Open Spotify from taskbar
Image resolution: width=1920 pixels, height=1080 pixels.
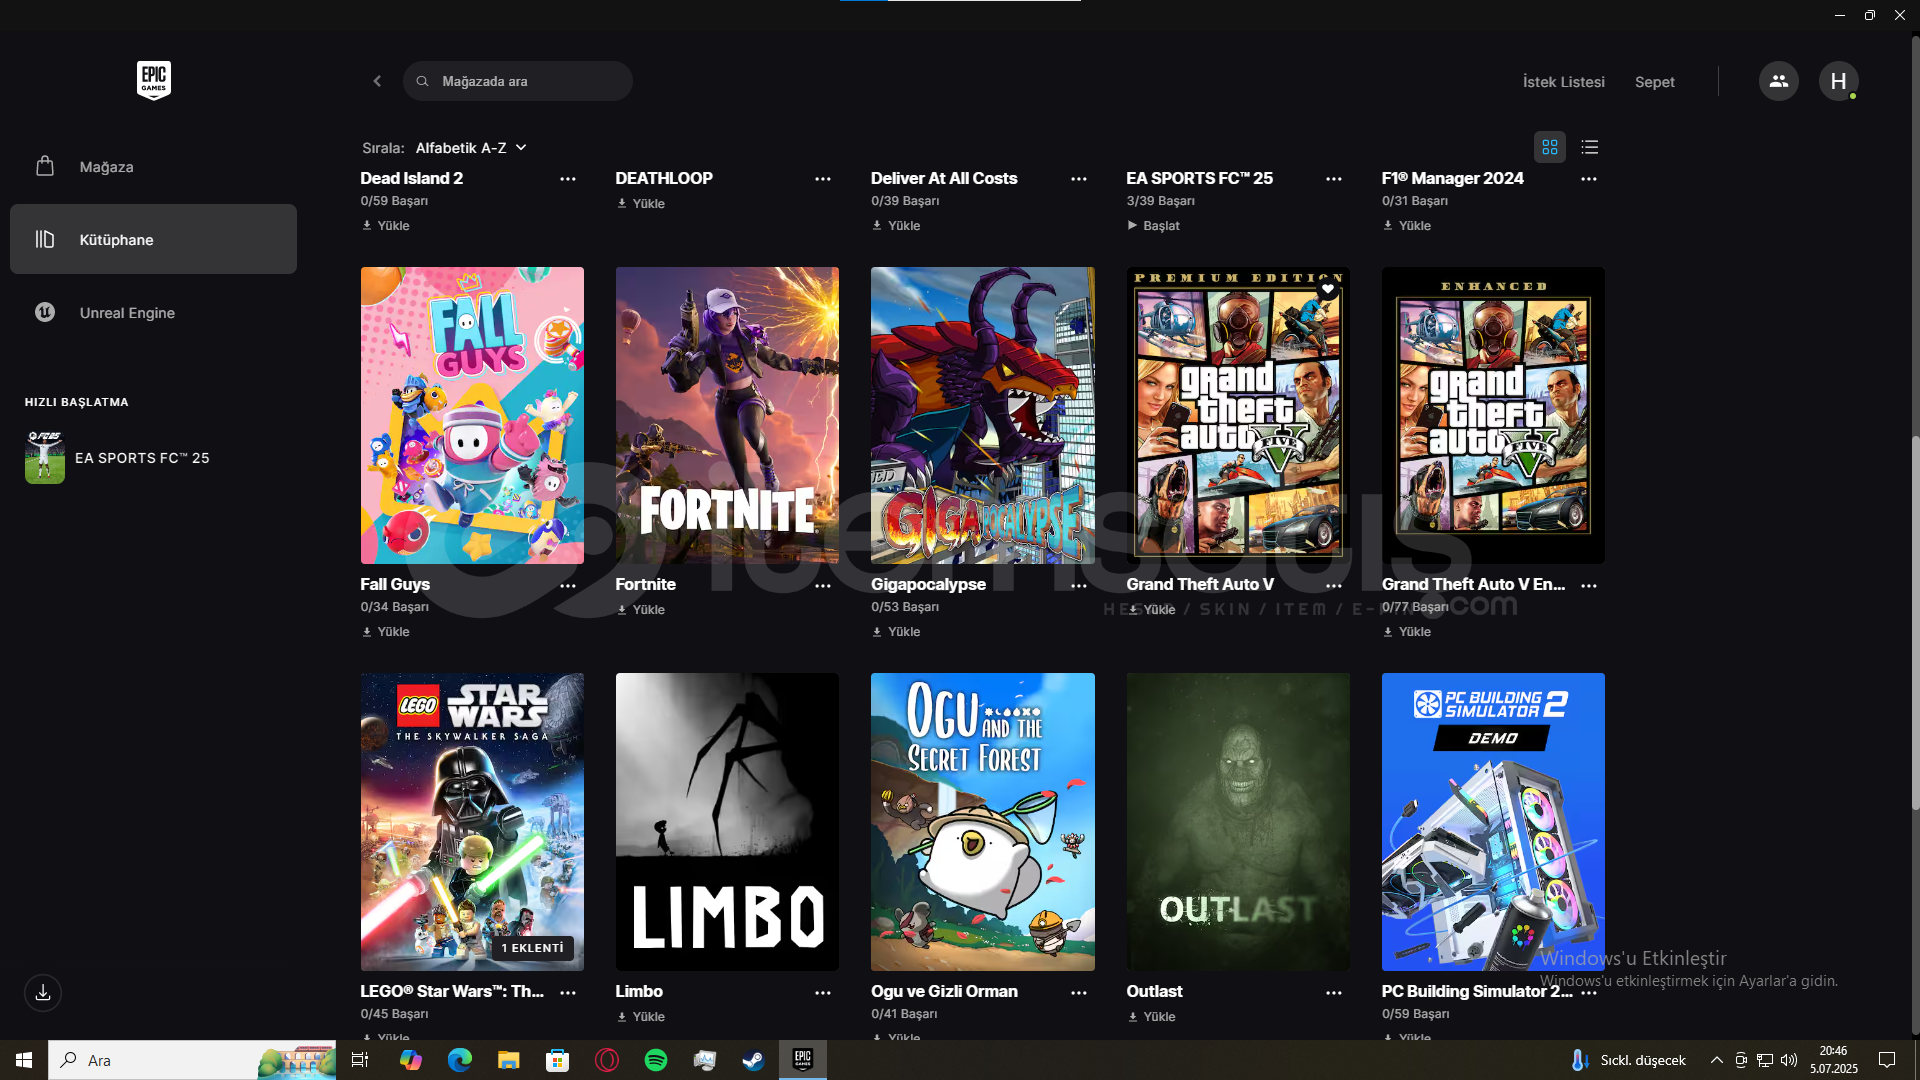tap(656, 1060)
